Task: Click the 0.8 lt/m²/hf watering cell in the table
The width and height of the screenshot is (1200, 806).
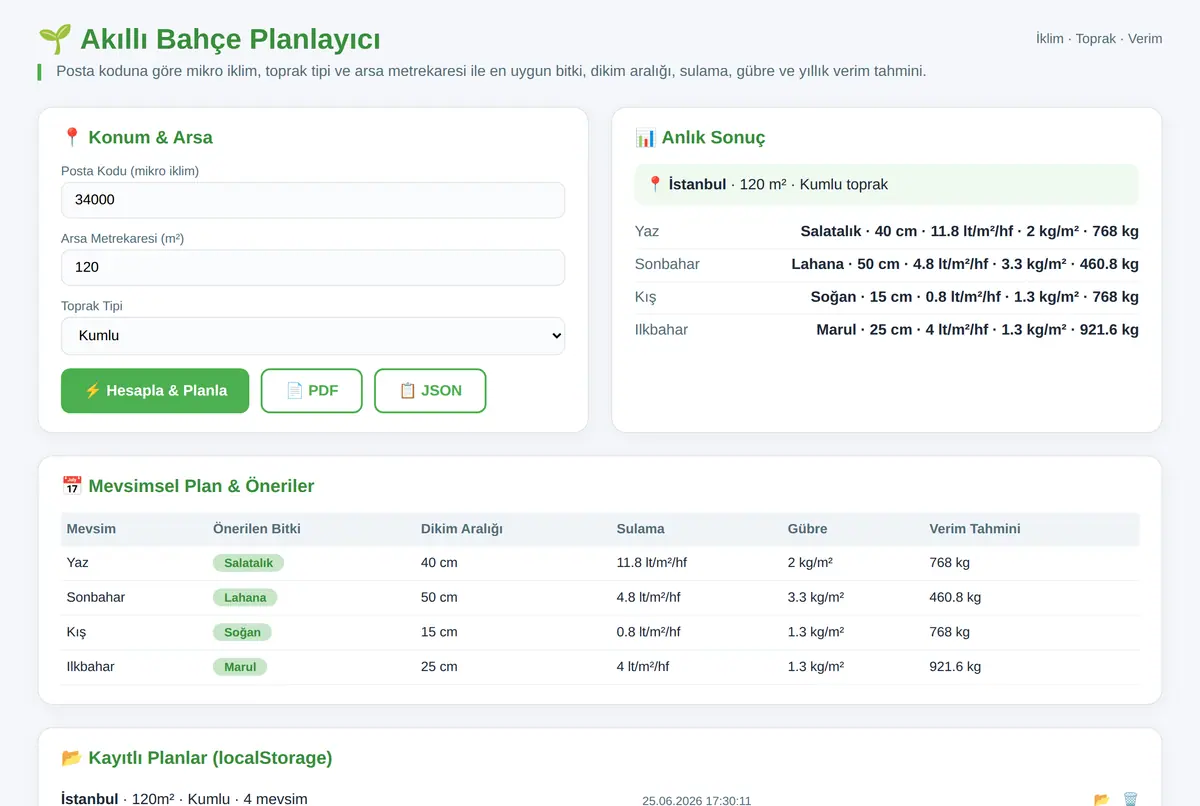Action: pyautogui.click(x=649, y=632)
